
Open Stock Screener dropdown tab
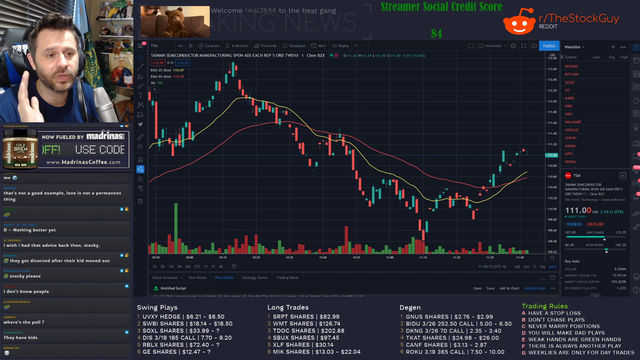click(167, 278)
